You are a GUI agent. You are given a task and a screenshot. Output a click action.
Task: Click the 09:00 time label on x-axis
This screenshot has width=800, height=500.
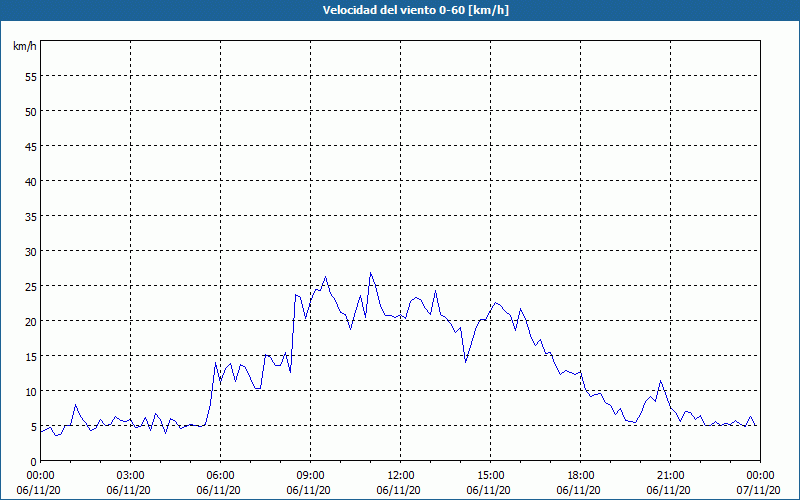click(x=310, y=476)
